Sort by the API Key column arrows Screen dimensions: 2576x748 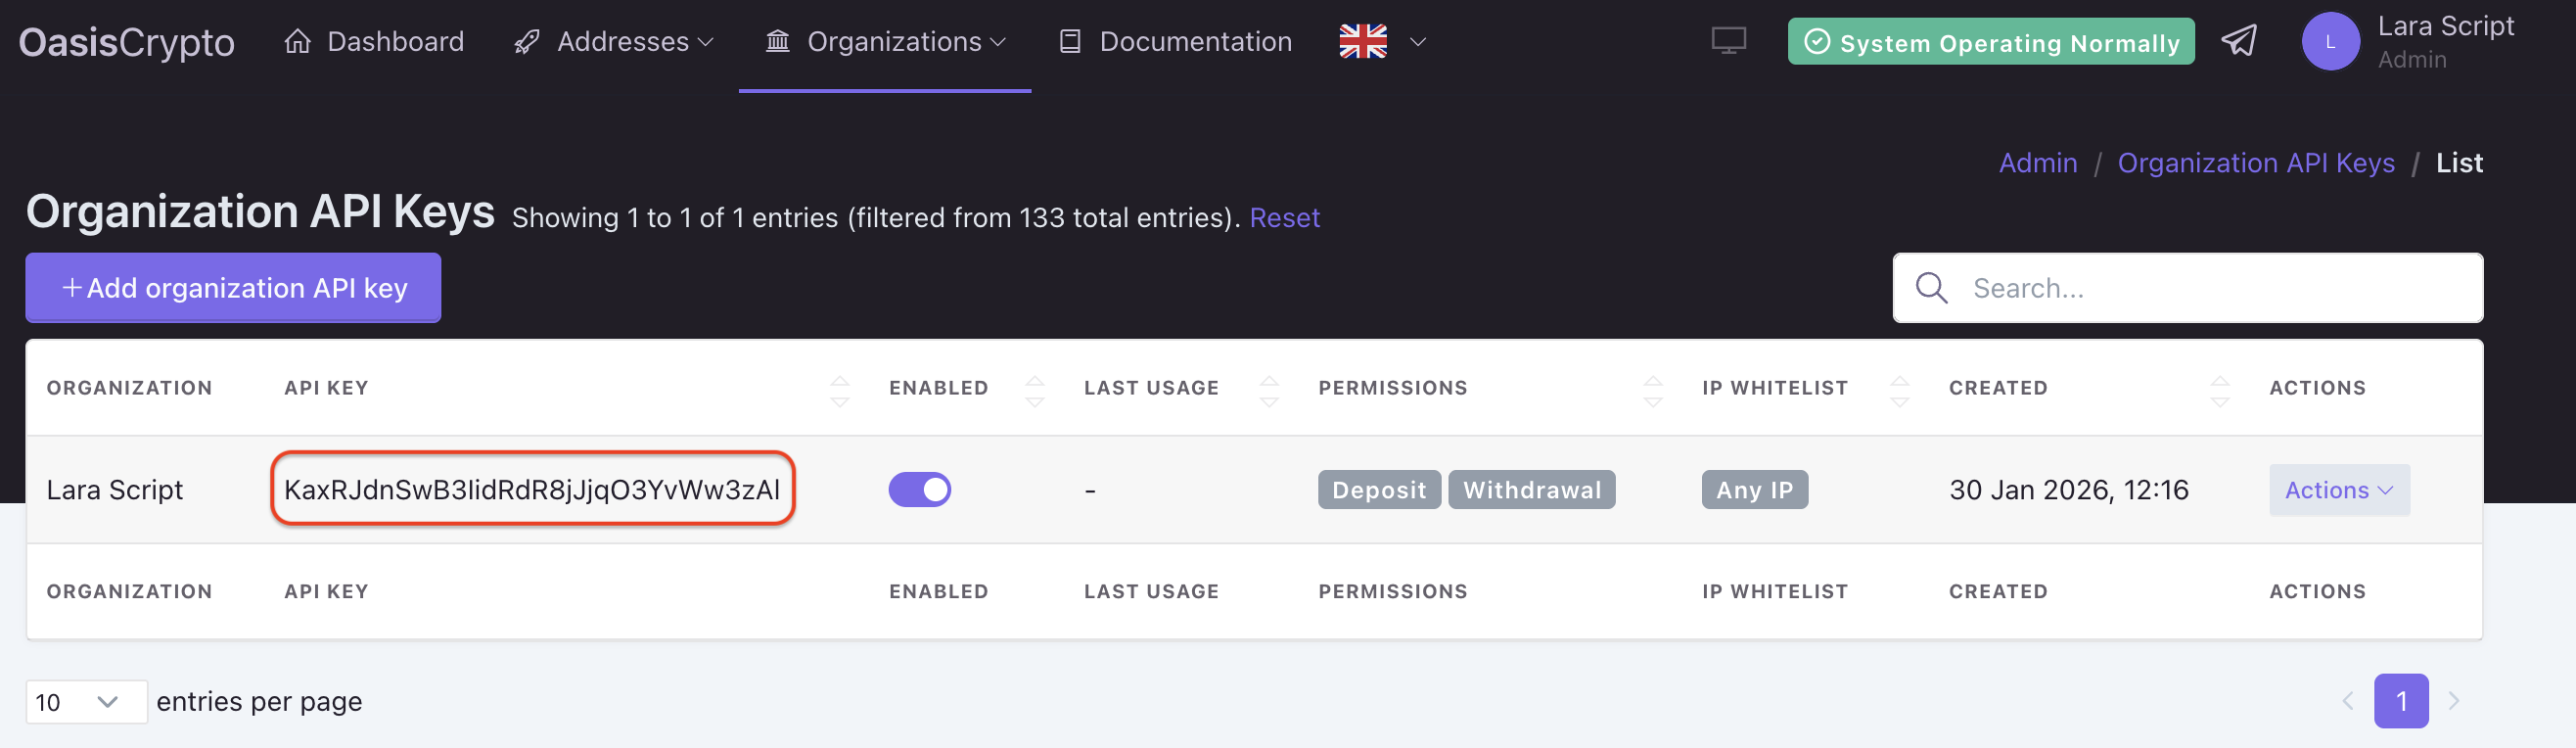[840, 390]
